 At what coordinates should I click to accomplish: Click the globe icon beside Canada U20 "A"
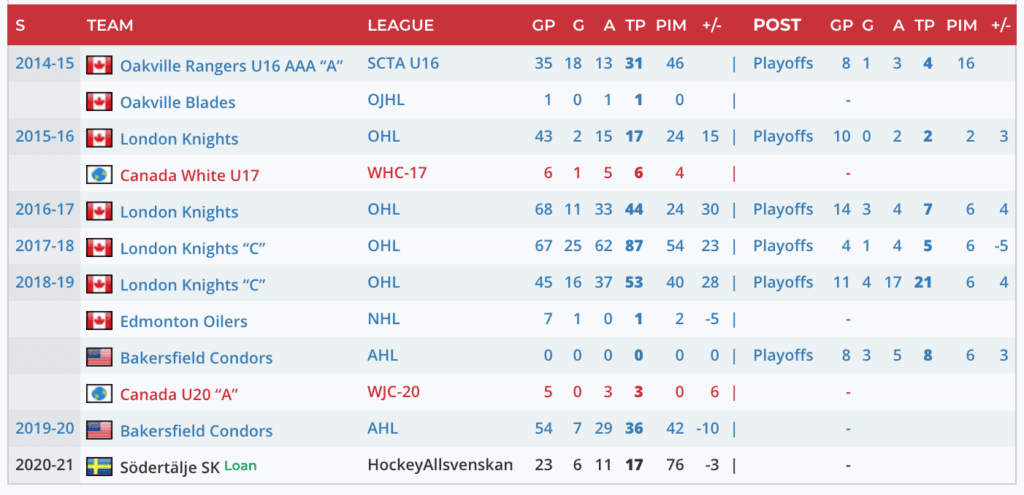click(98, 393)
